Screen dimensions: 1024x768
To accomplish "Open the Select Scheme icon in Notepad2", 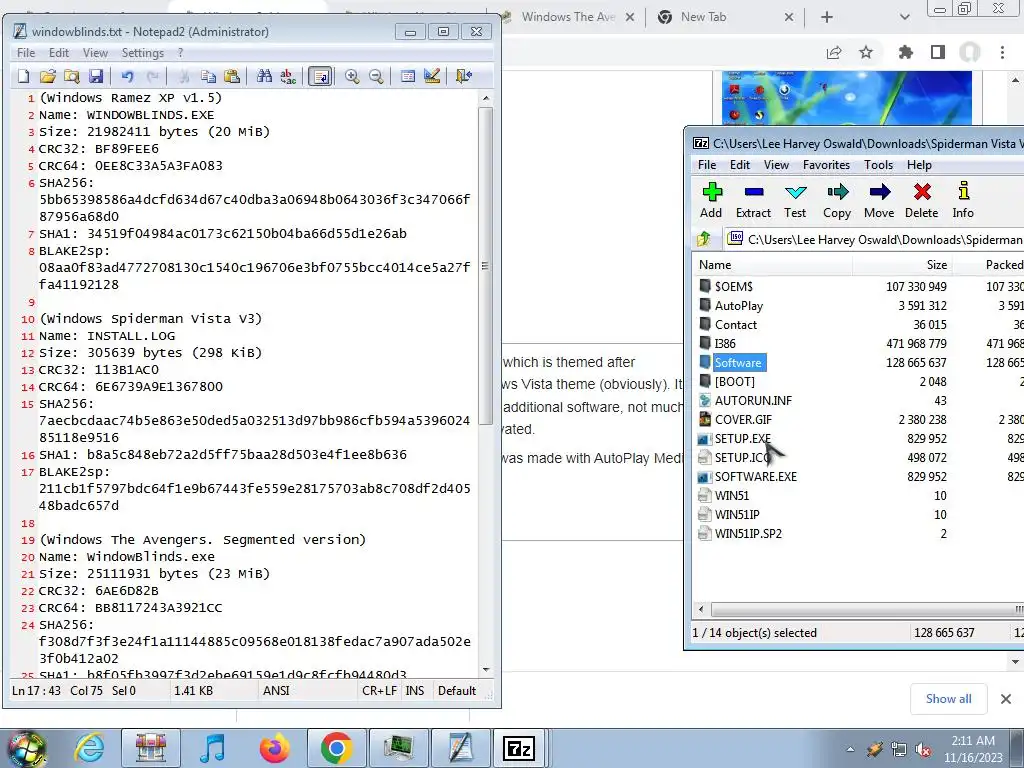I will tap(408, 76).
